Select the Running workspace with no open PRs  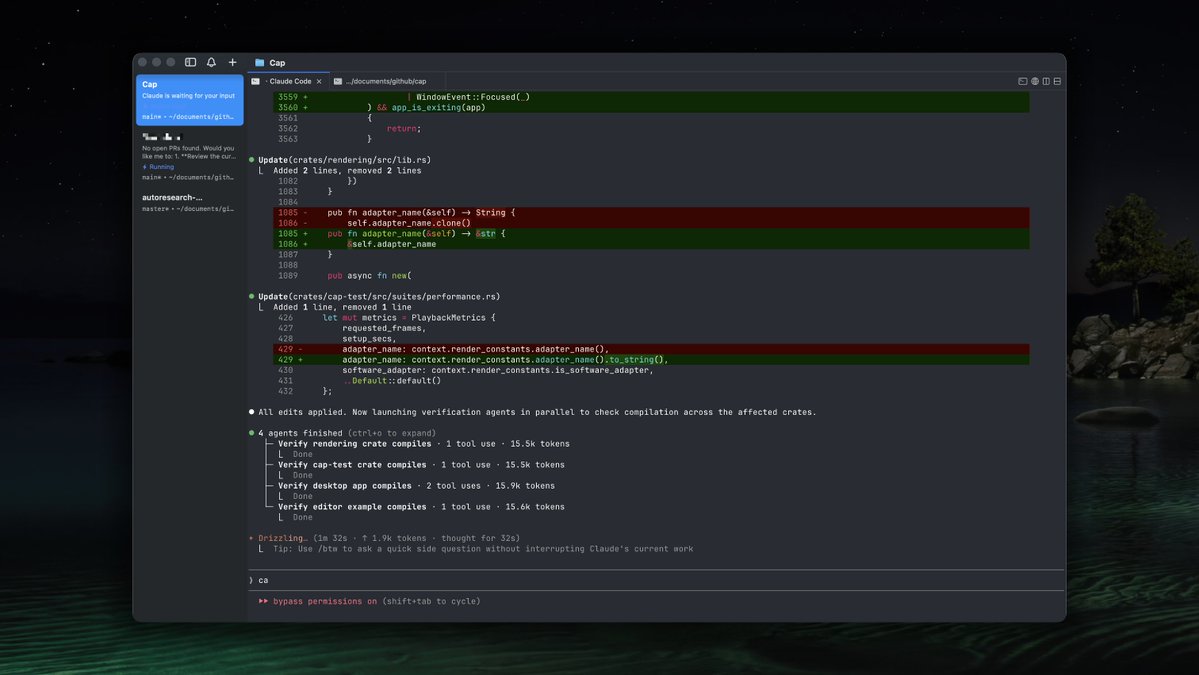(190, 157)
